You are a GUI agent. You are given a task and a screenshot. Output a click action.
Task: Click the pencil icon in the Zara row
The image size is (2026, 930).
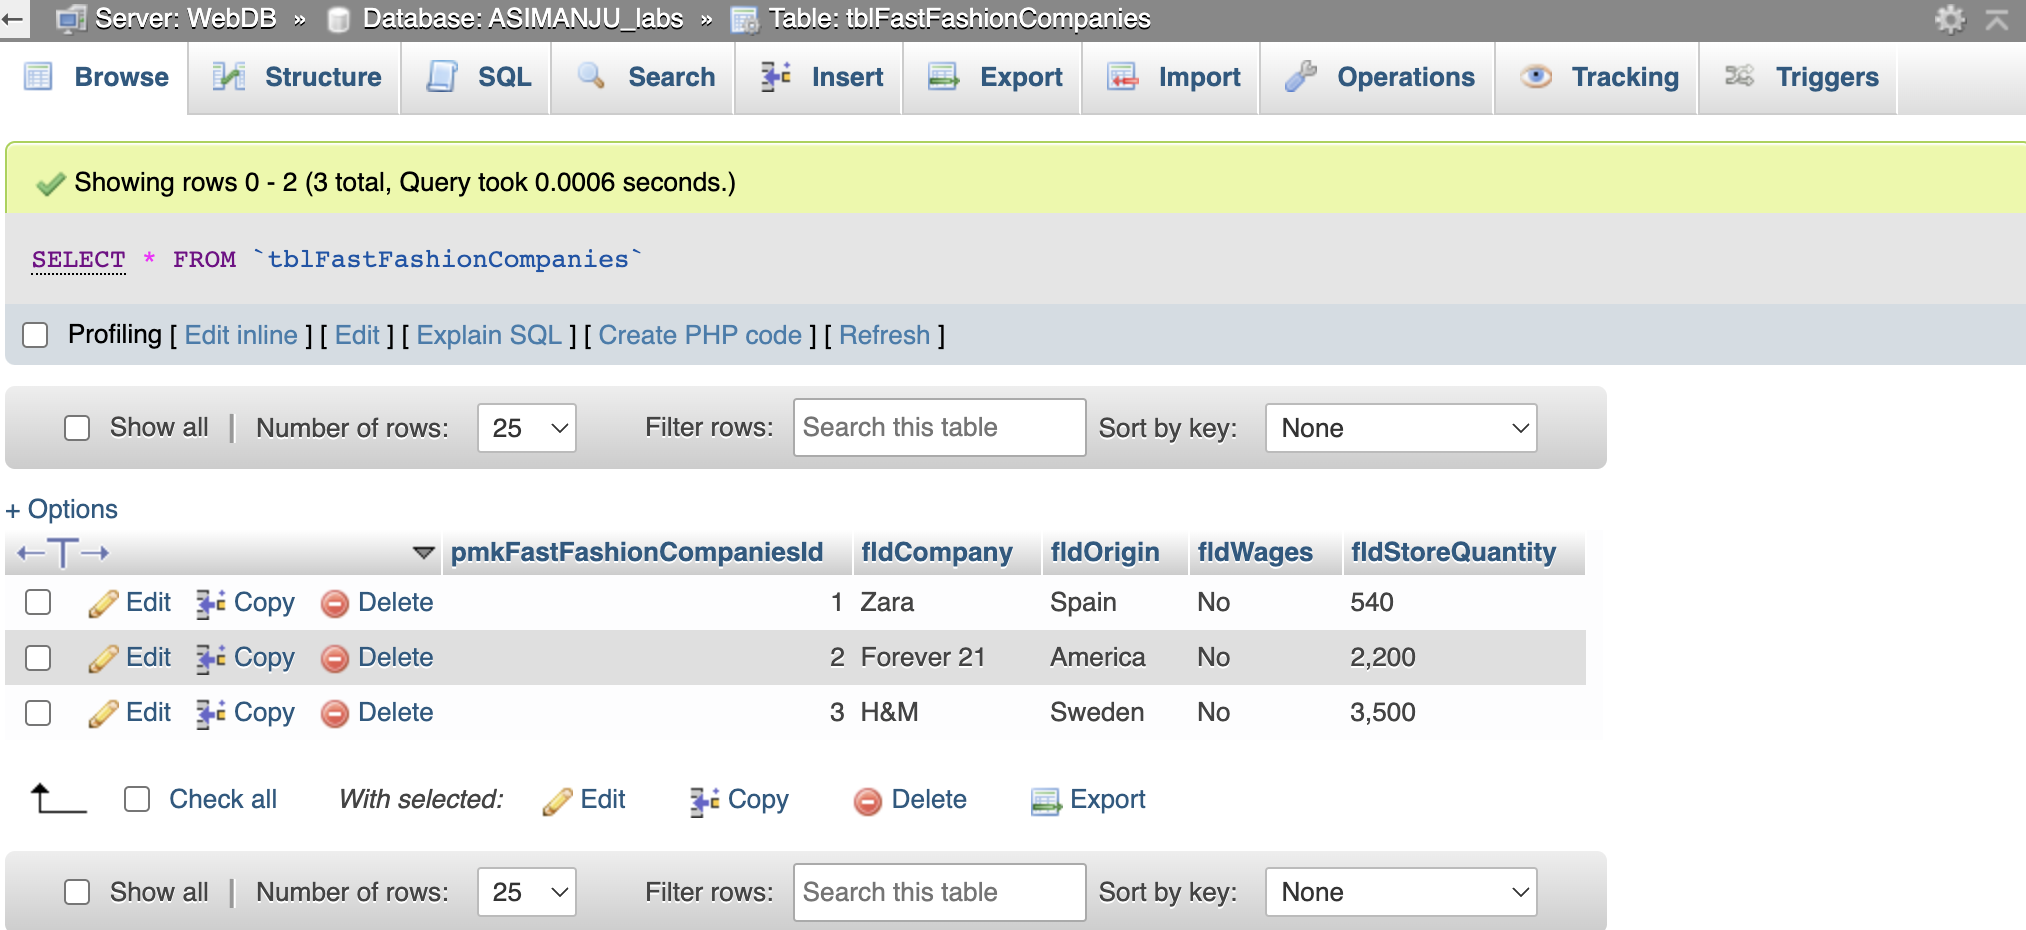point(104,603)
